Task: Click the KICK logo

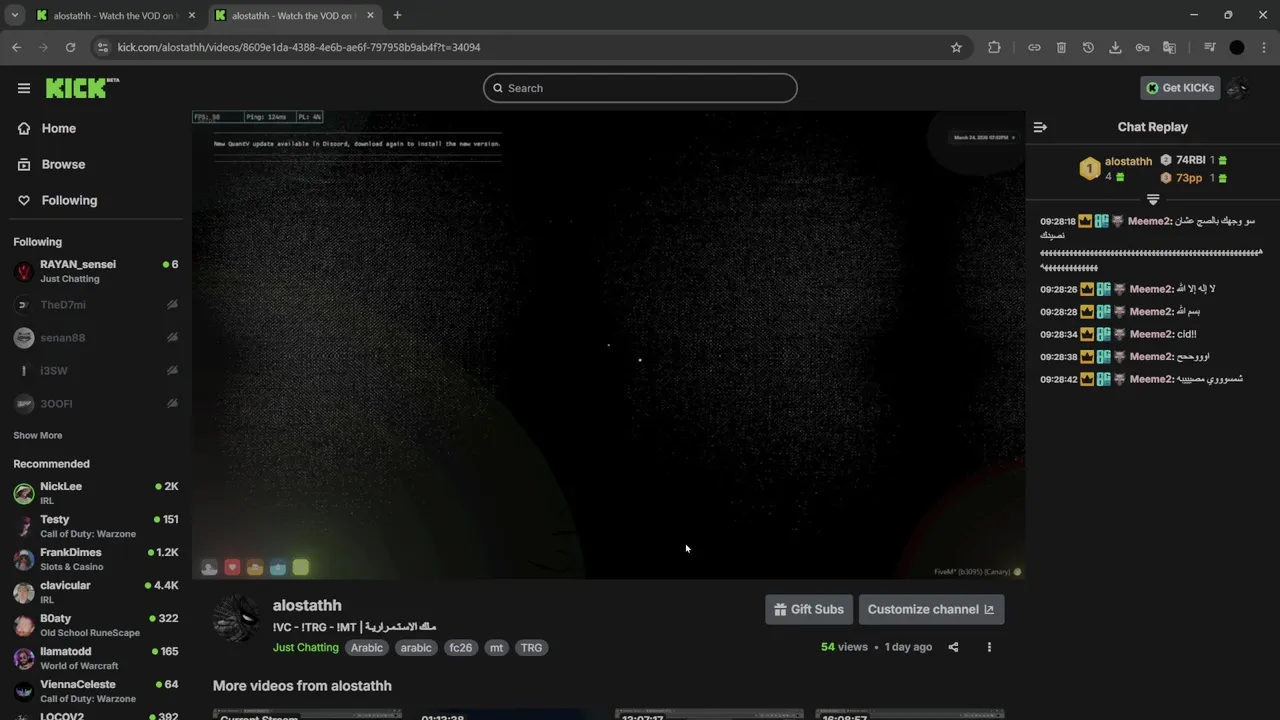Action: pyautogui.click(x=82, y=88)
